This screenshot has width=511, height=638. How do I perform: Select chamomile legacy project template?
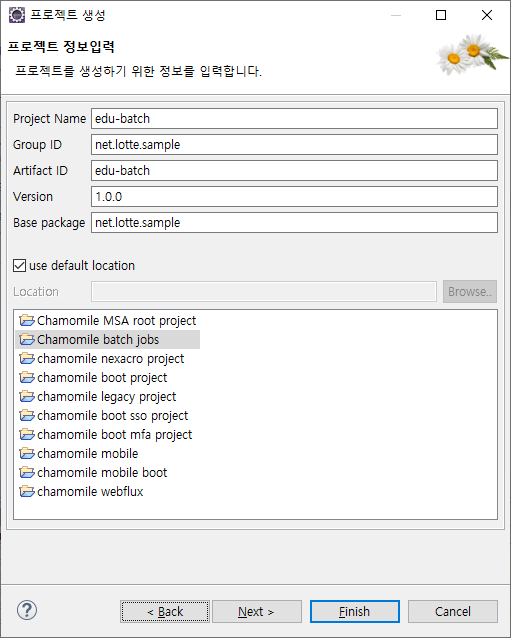coord(107,397)
